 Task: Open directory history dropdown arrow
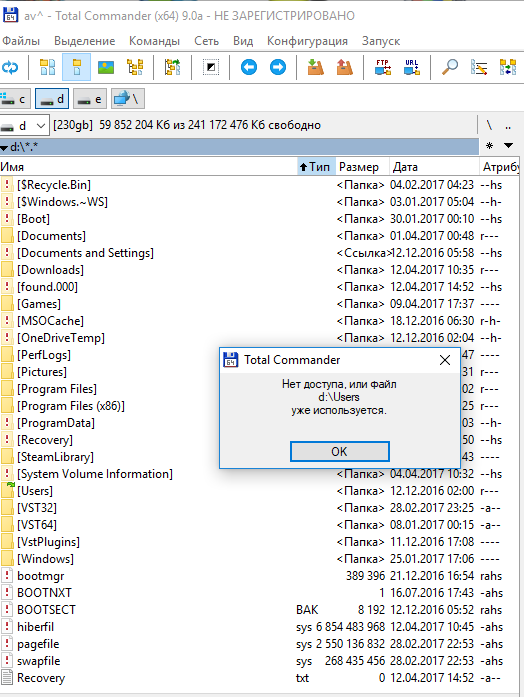coord(508,145)
